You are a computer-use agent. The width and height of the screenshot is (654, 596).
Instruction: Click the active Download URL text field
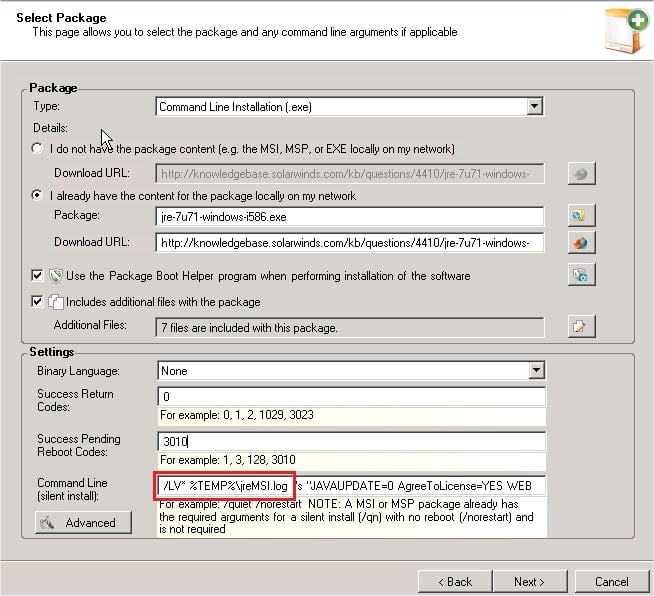[x=350, y=243]
